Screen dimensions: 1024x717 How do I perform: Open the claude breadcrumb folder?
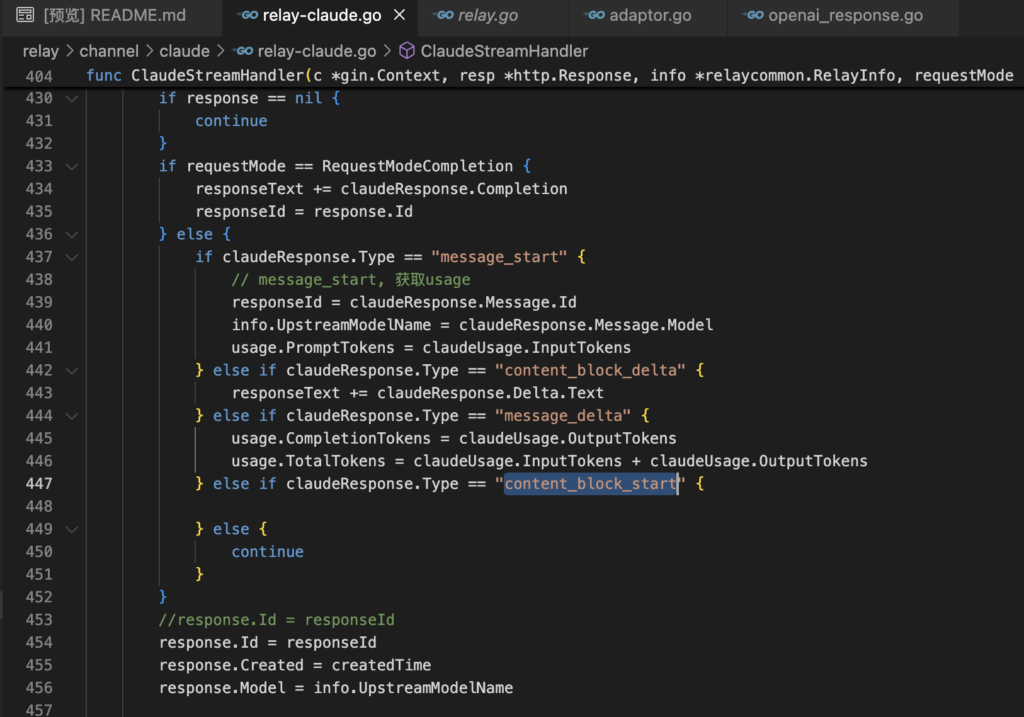click(x=184, y=51)
